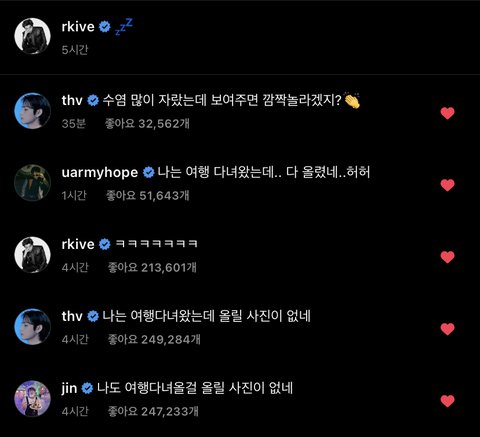The width and height of the screenshot is (480, 437).
Task: Open thv's avatar on 35분 comment
Action: click(32, 111)
